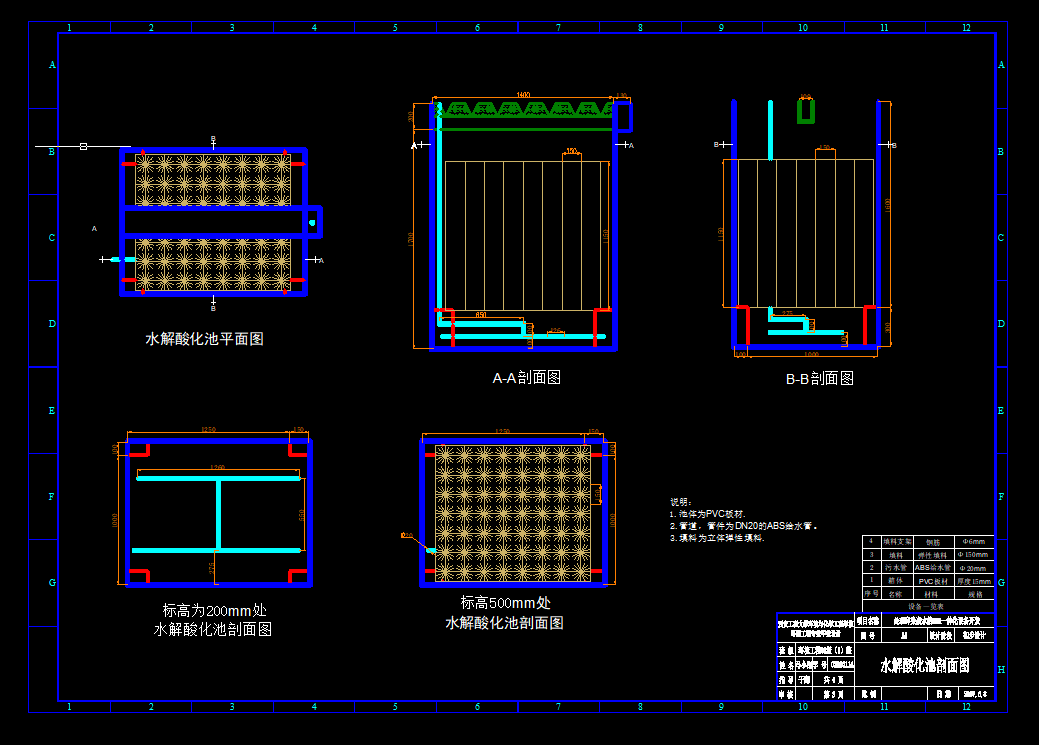Click the square grip on the white line near plan view
The height and width of the screenshot is (745, 1039).
pos(83,146)
